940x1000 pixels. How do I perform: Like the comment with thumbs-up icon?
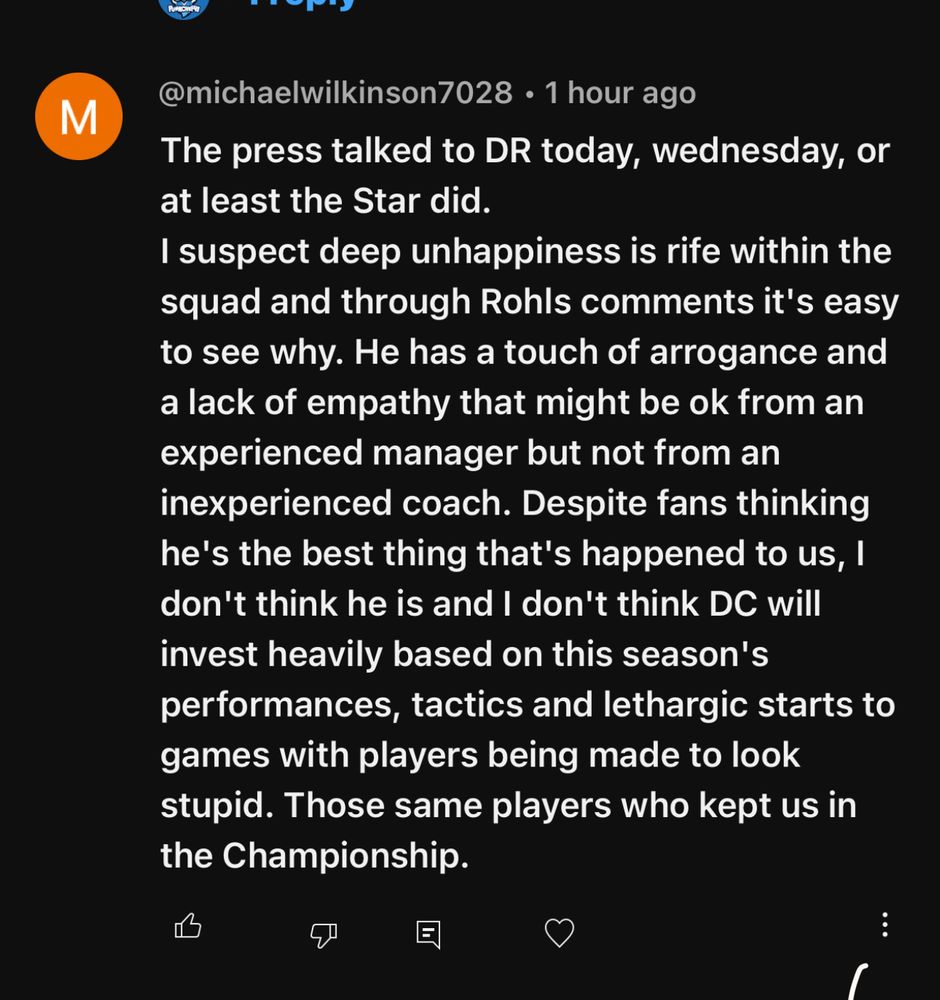pyautogui.click(x=188, y=926)
